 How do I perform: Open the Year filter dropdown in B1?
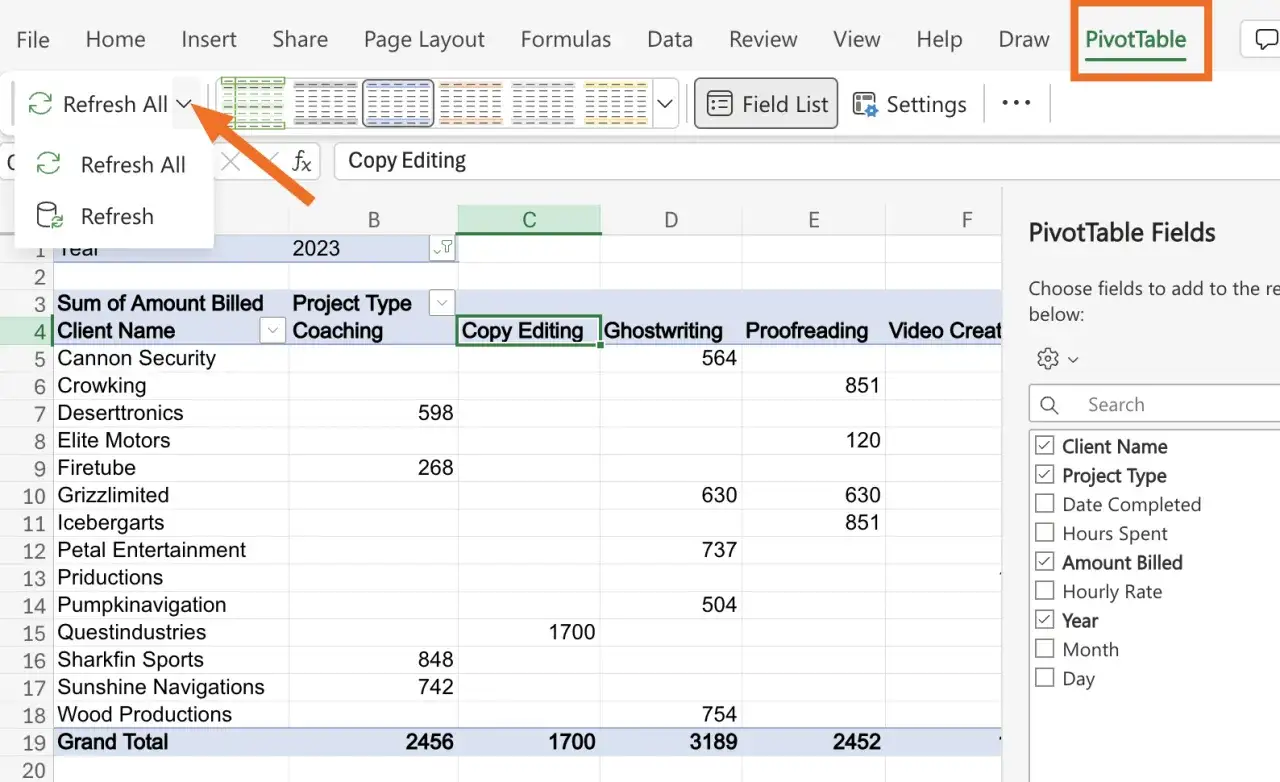click(x=443, y=249)
